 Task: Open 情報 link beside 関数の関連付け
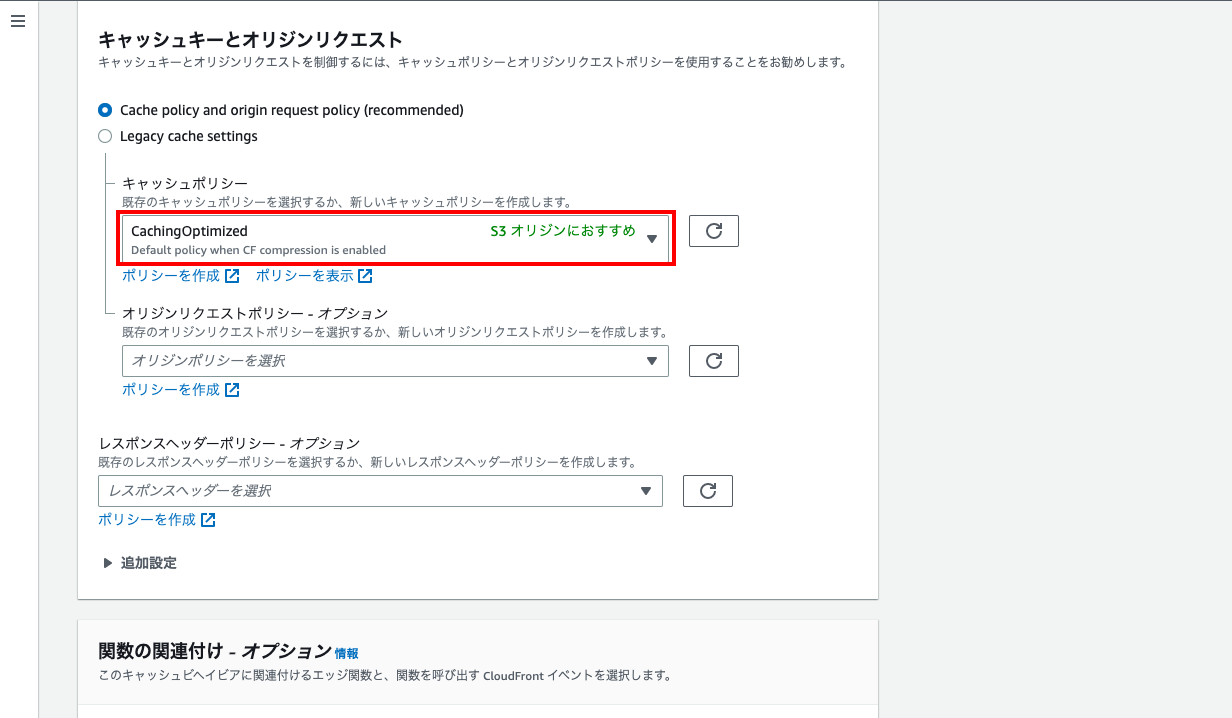pyautogui.click(x=346, y=653)
